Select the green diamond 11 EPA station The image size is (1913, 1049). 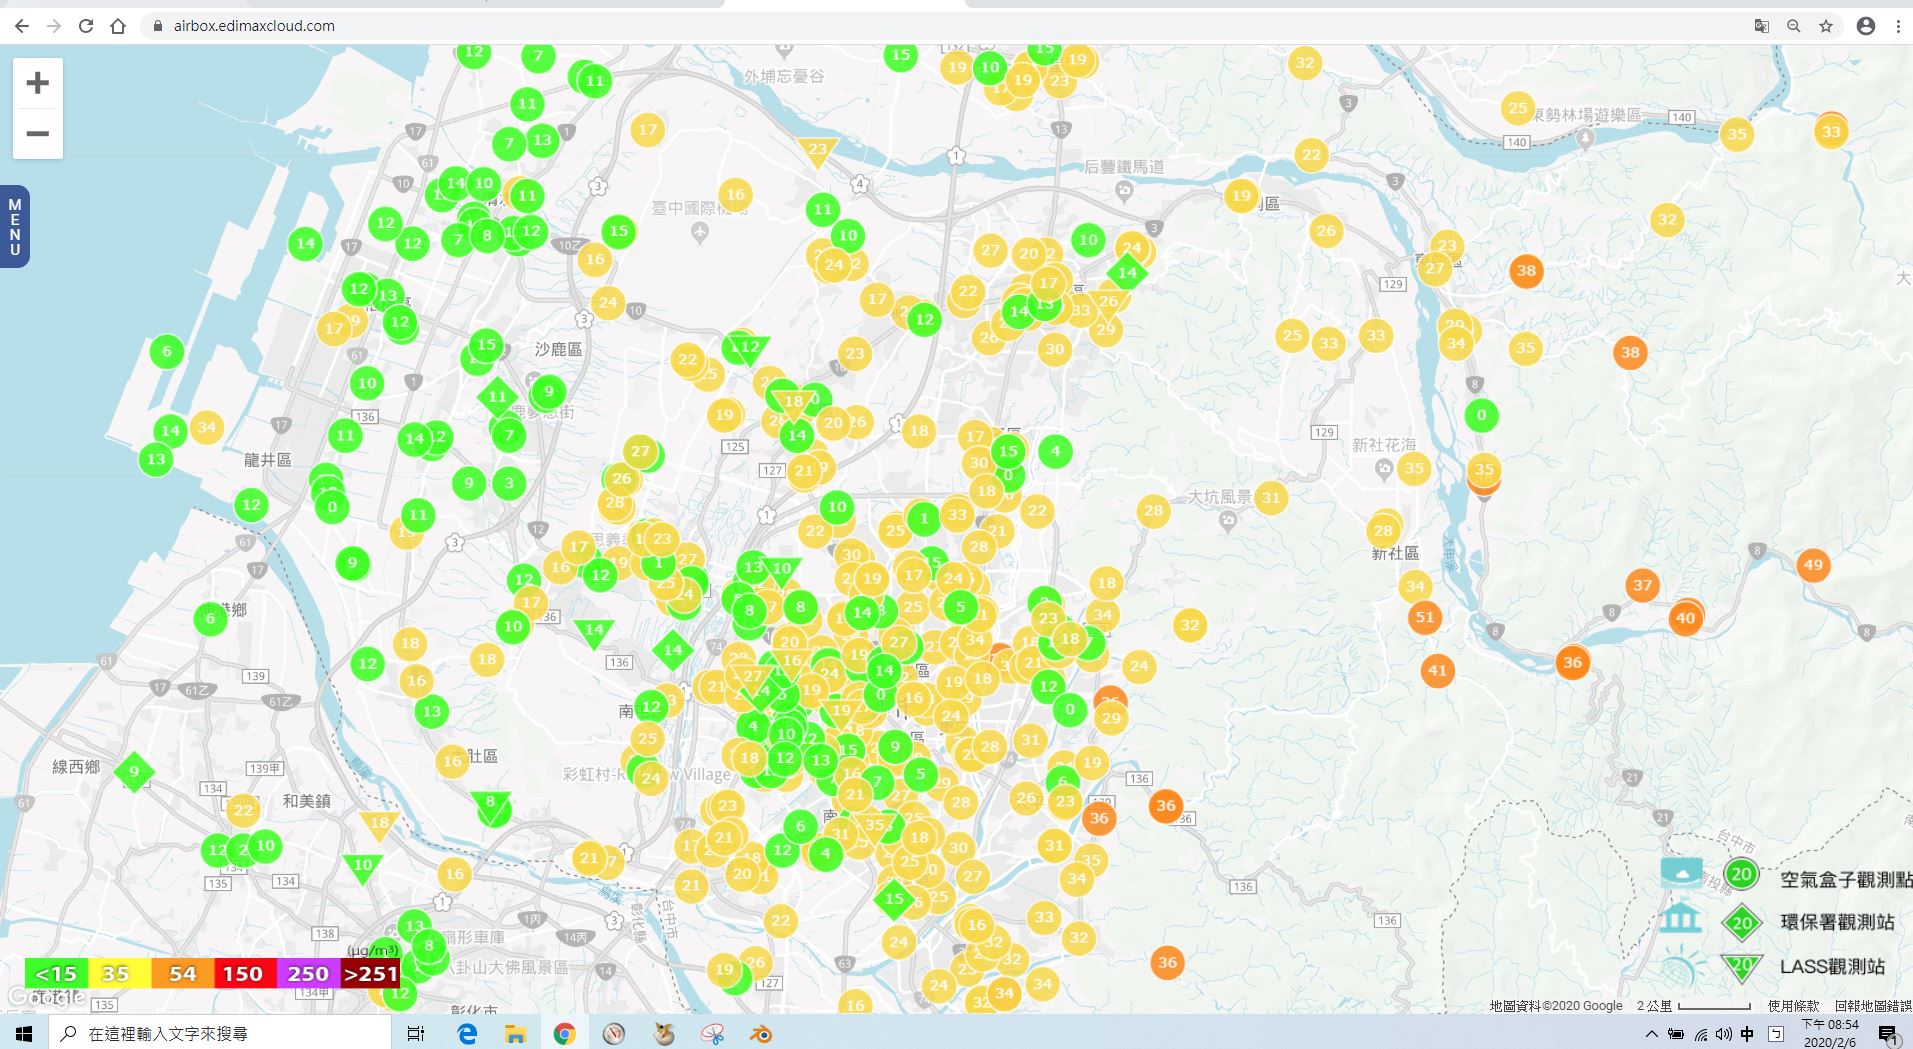click(x=497, y=397)
